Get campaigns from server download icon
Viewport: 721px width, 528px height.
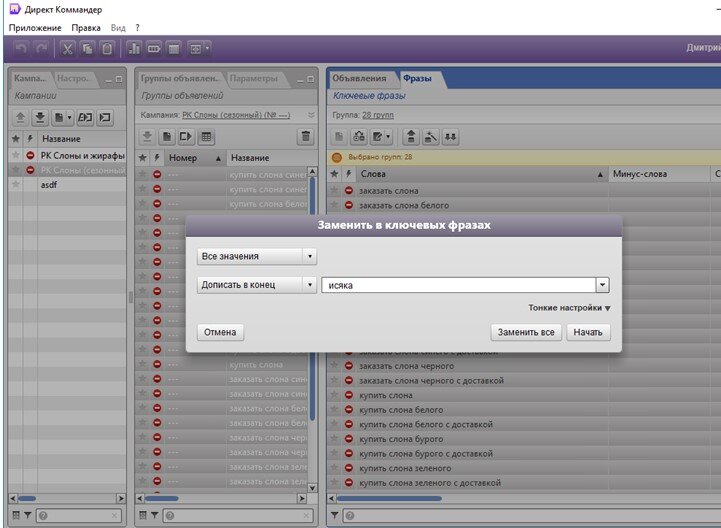(40, 118)
